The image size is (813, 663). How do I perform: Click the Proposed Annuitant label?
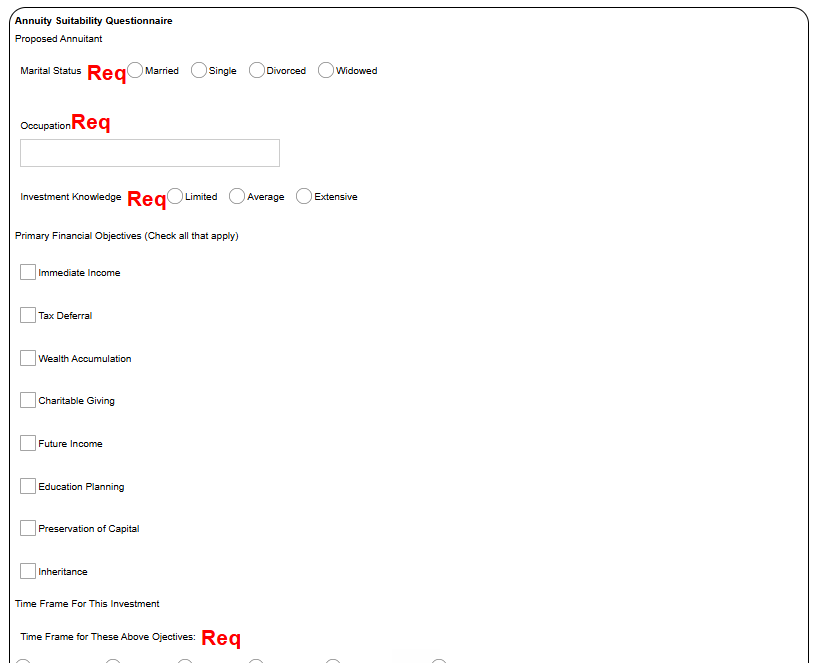pyautogui.click(x=59, y=39)
